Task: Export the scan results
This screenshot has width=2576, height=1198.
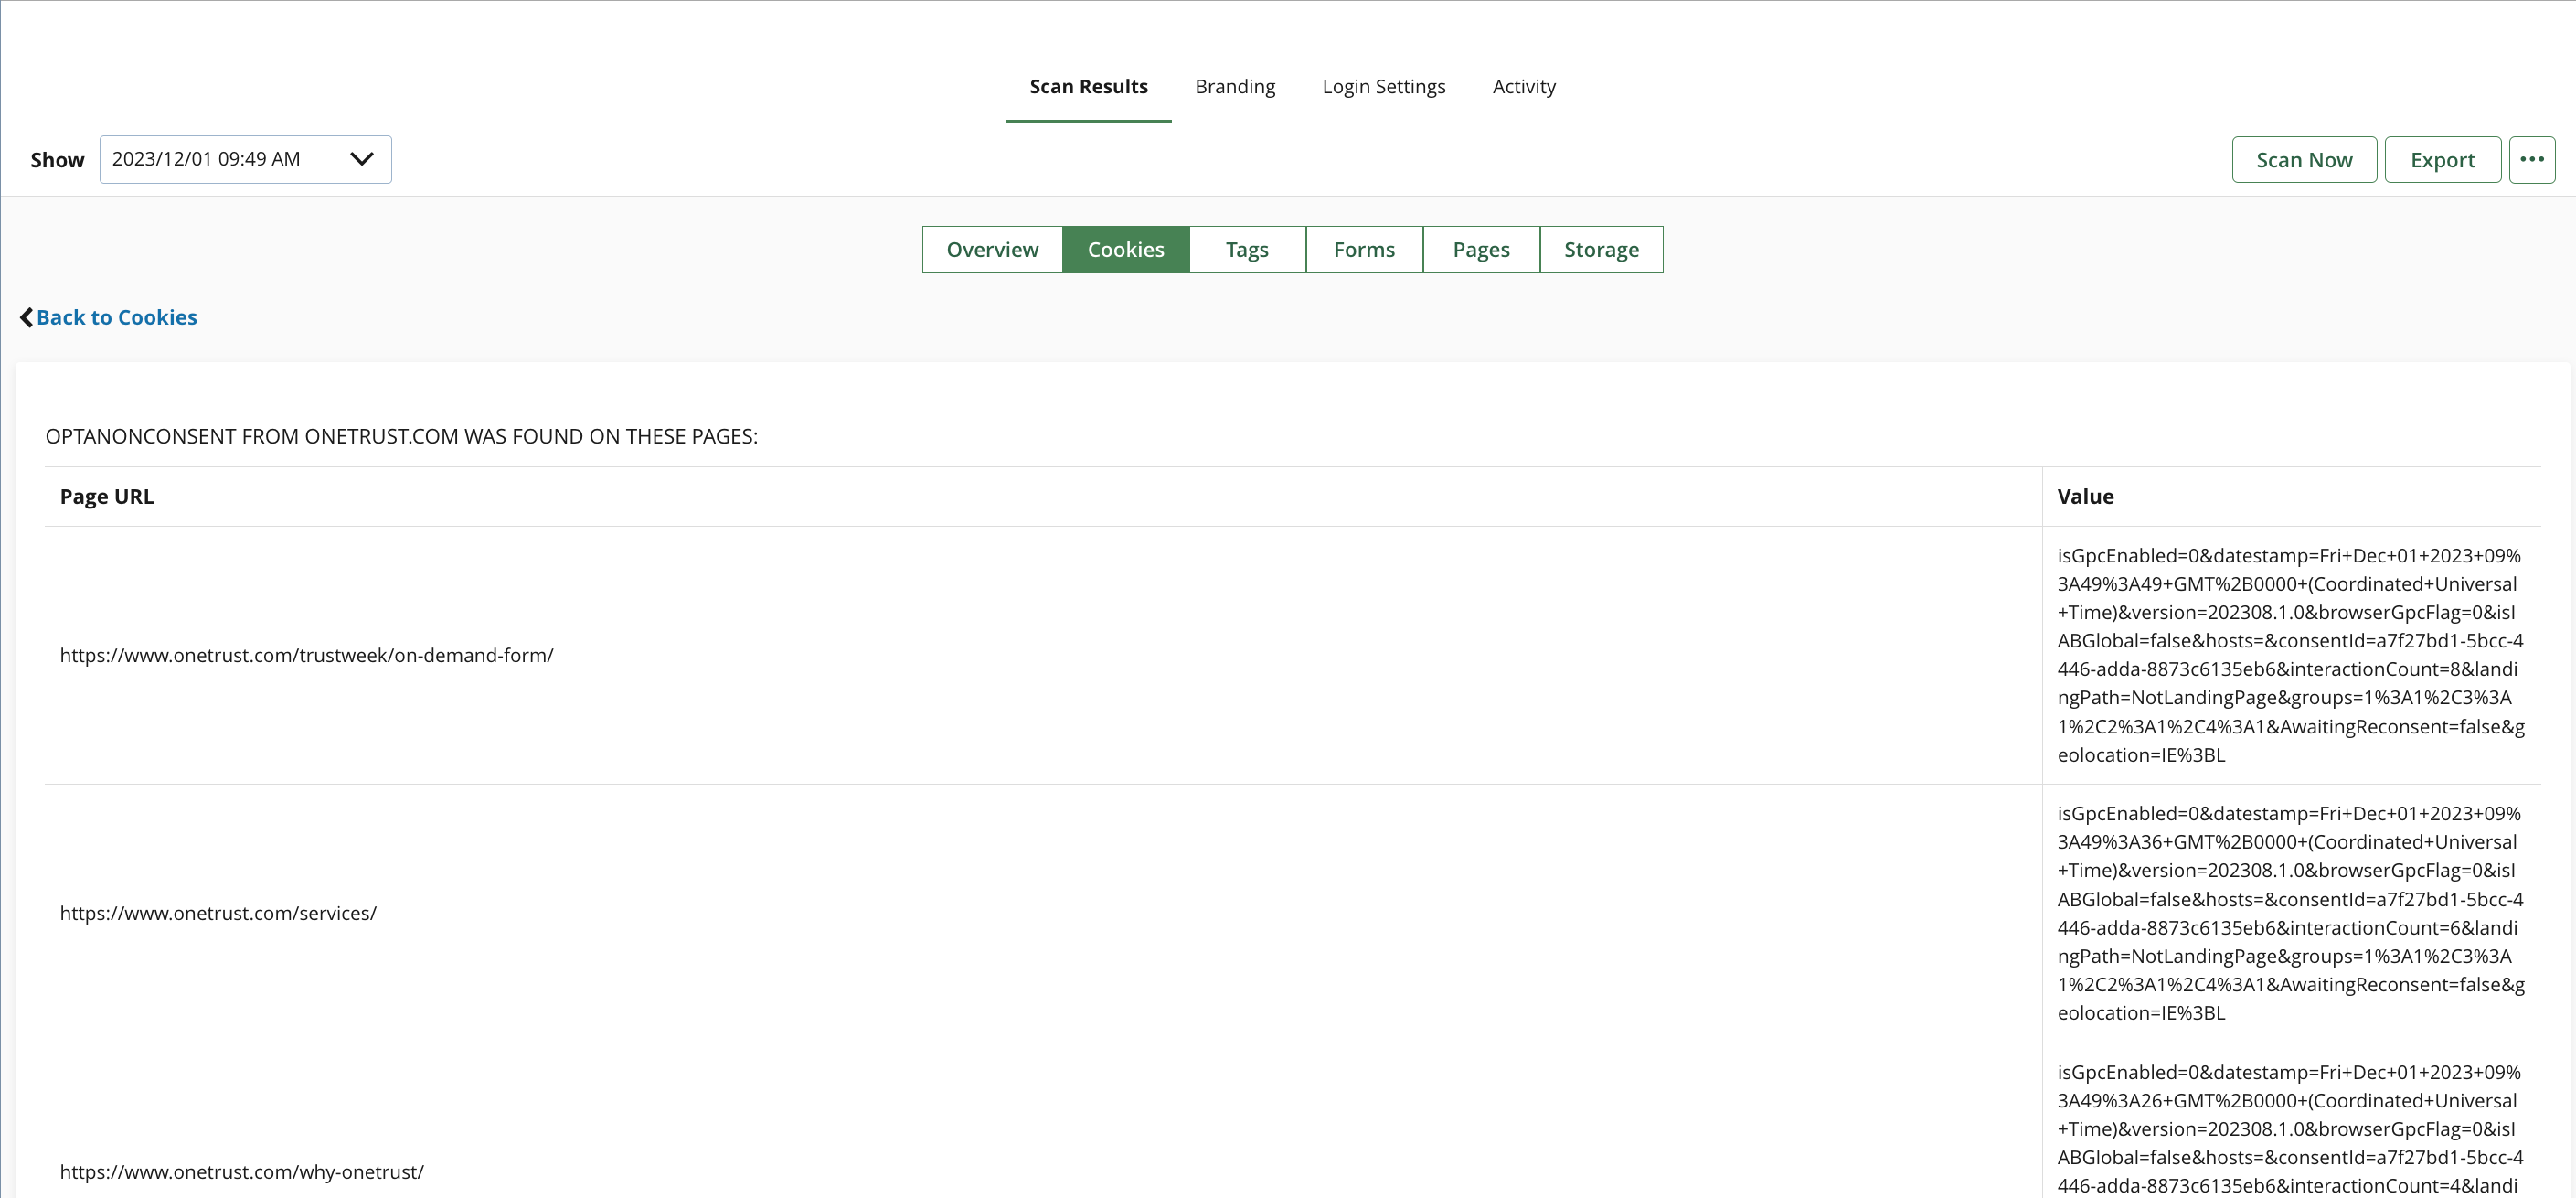Action: click(x=2442, y=159)
